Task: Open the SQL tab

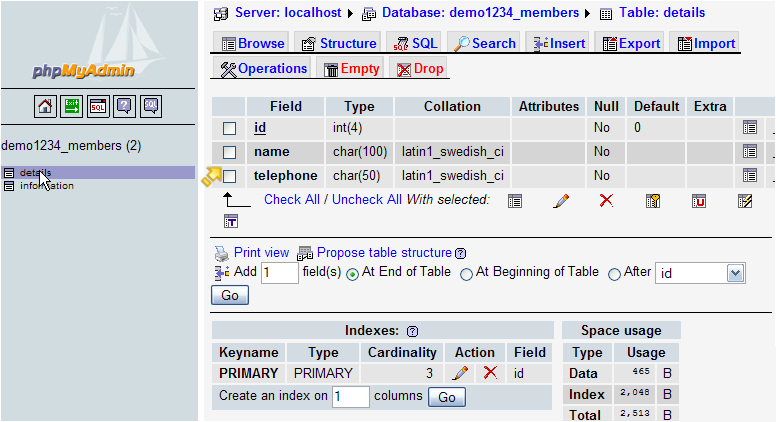Action: tap(415, 44)
